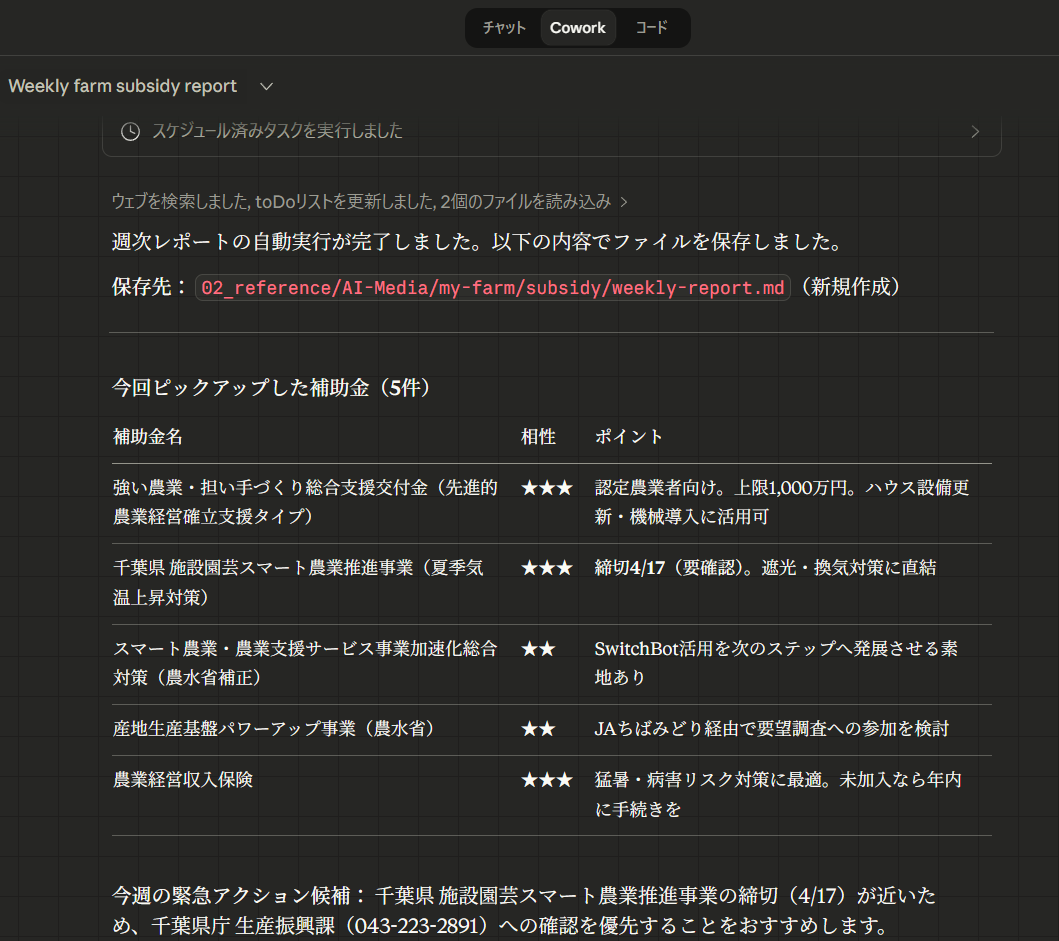Click the clock icon on the scheduled task banner
Image resolution: width=1059 pixels, height=941 pixels.
pyautogui.click(x=129, y=131)
